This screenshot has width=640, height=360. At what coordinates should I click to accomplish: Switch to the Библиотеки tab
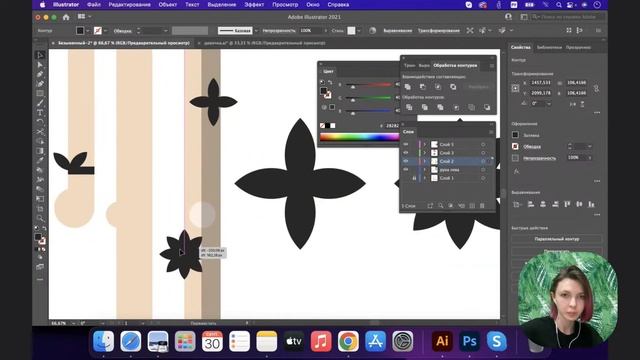point(549,47)
